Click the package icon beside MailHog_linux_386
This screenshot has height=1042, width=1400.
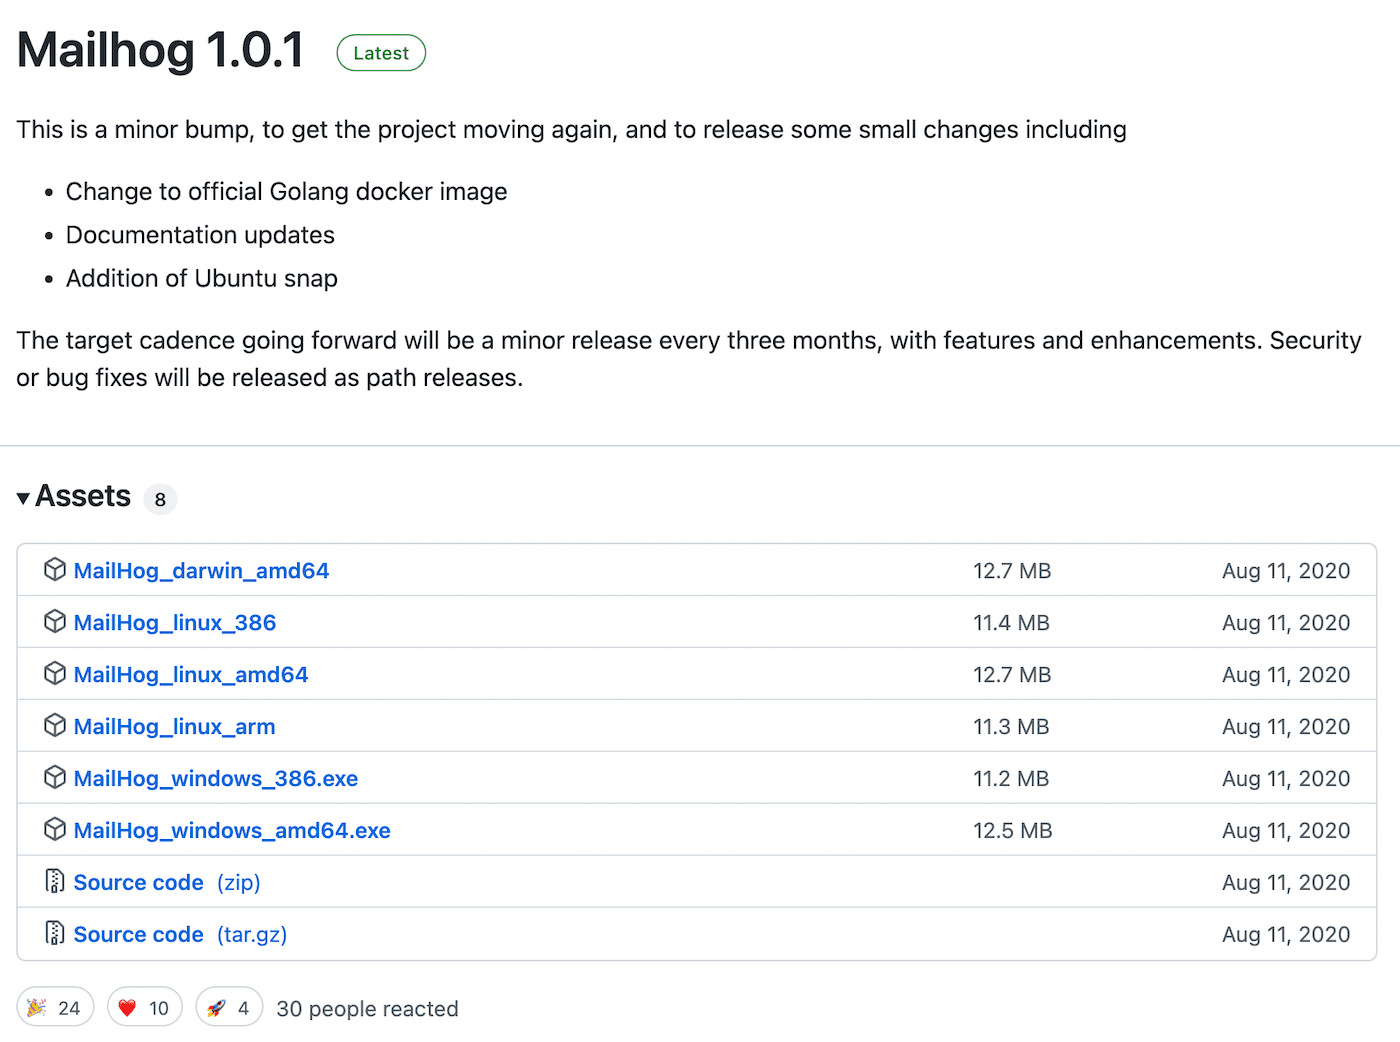55,621
